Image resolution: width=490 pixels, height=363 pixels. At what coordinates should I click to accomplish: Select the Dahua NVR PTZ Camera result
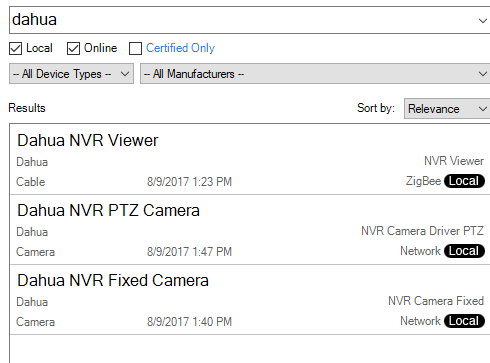(x=250, y=230)
